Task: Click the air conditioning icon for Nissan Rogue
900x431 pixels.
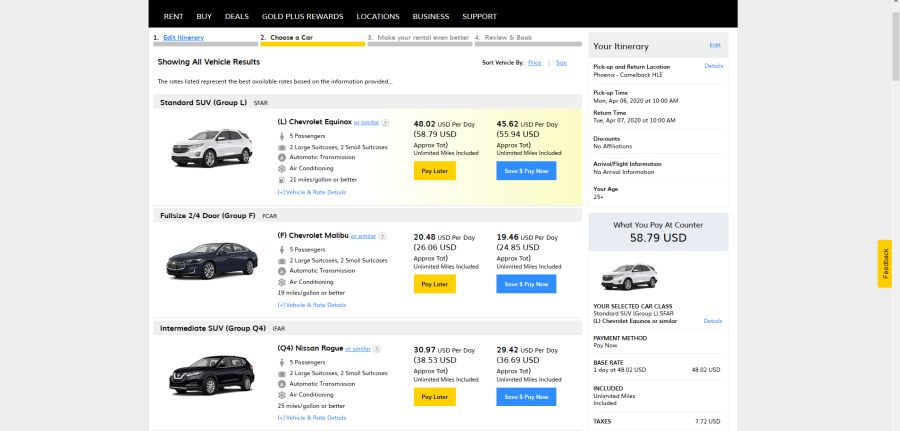Action: click(281, 395)
